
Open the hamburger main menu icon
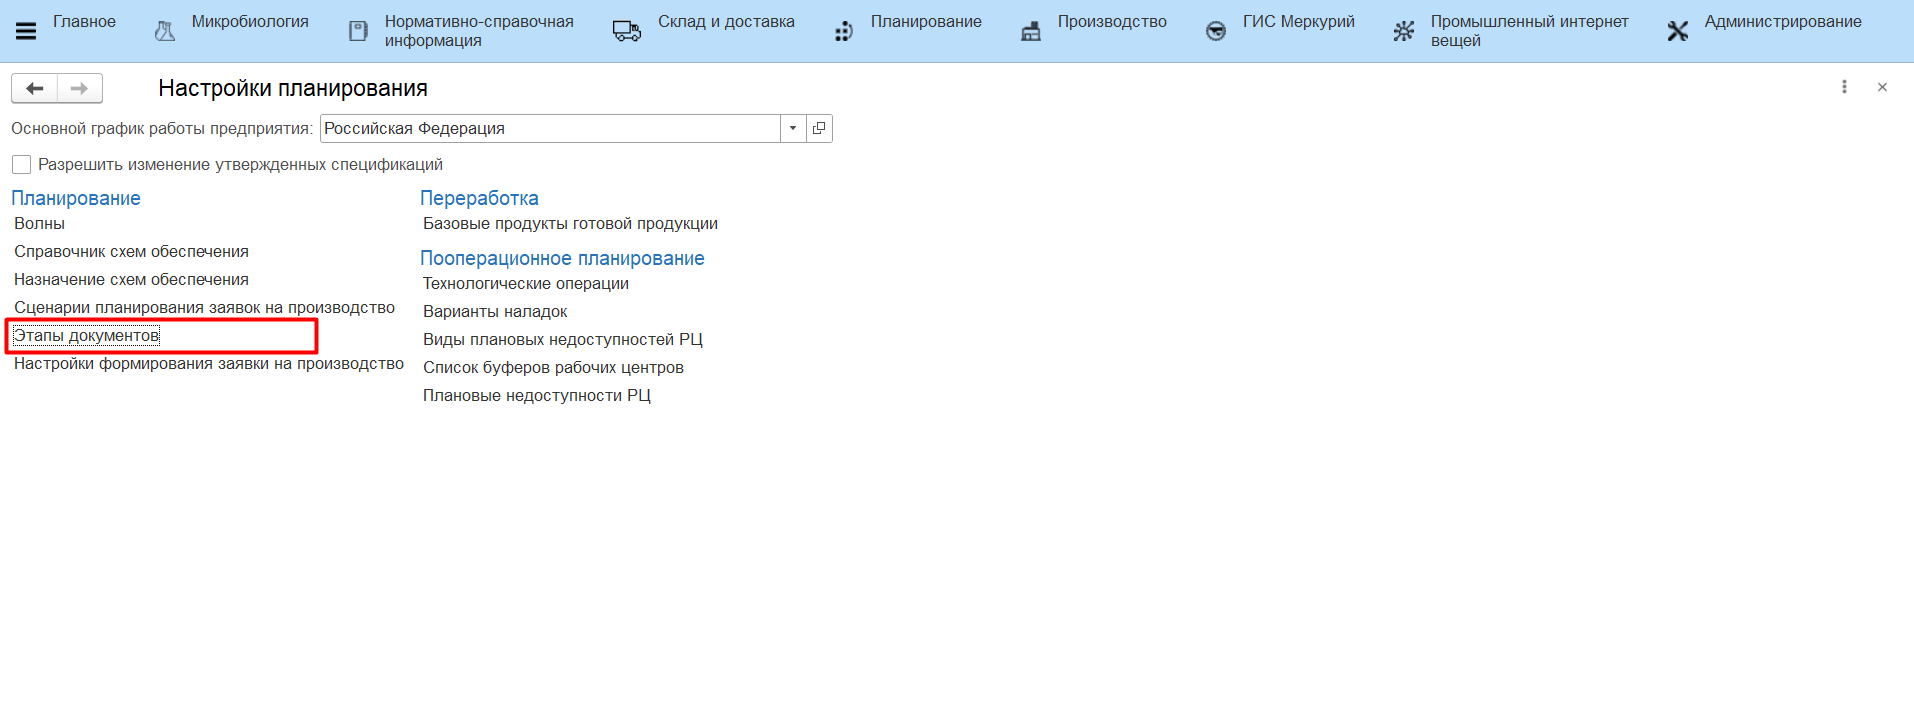26,31
